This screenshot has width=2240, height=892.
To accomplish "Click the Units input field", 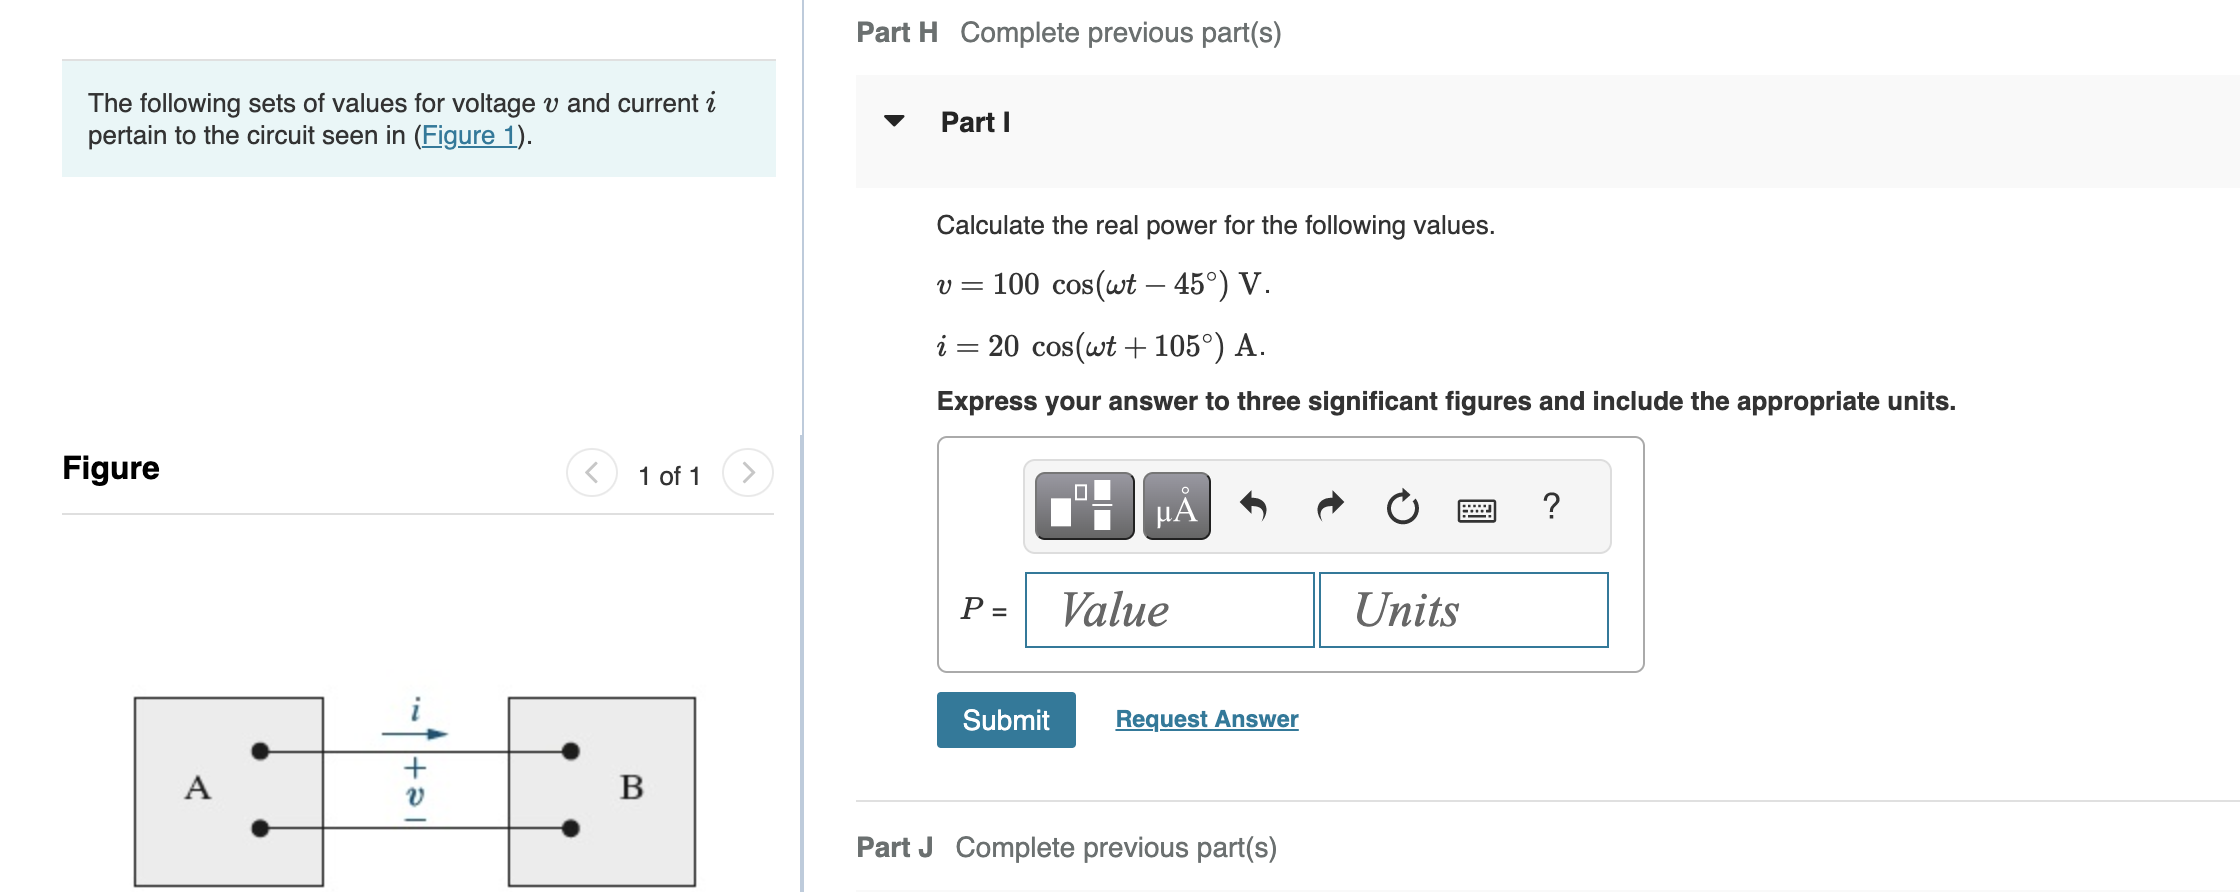I will [1462, 610].
